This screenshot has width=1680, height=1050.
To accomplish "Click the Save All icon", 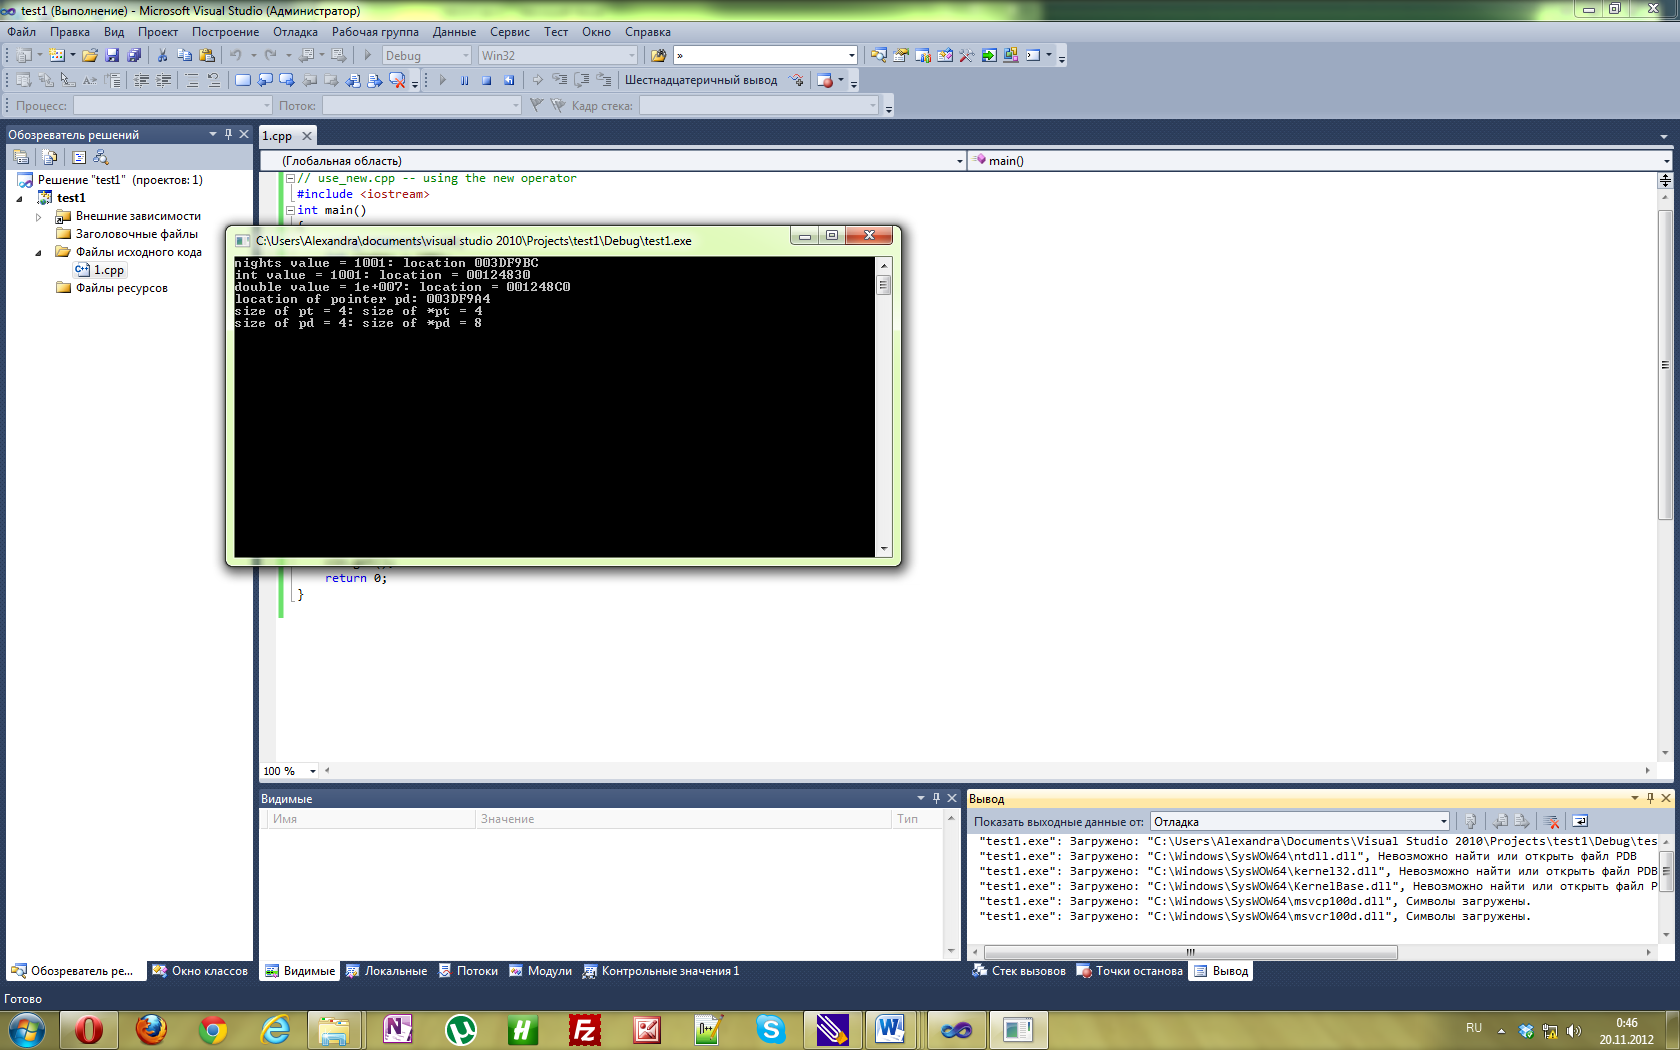I will (x=134, y=55).
